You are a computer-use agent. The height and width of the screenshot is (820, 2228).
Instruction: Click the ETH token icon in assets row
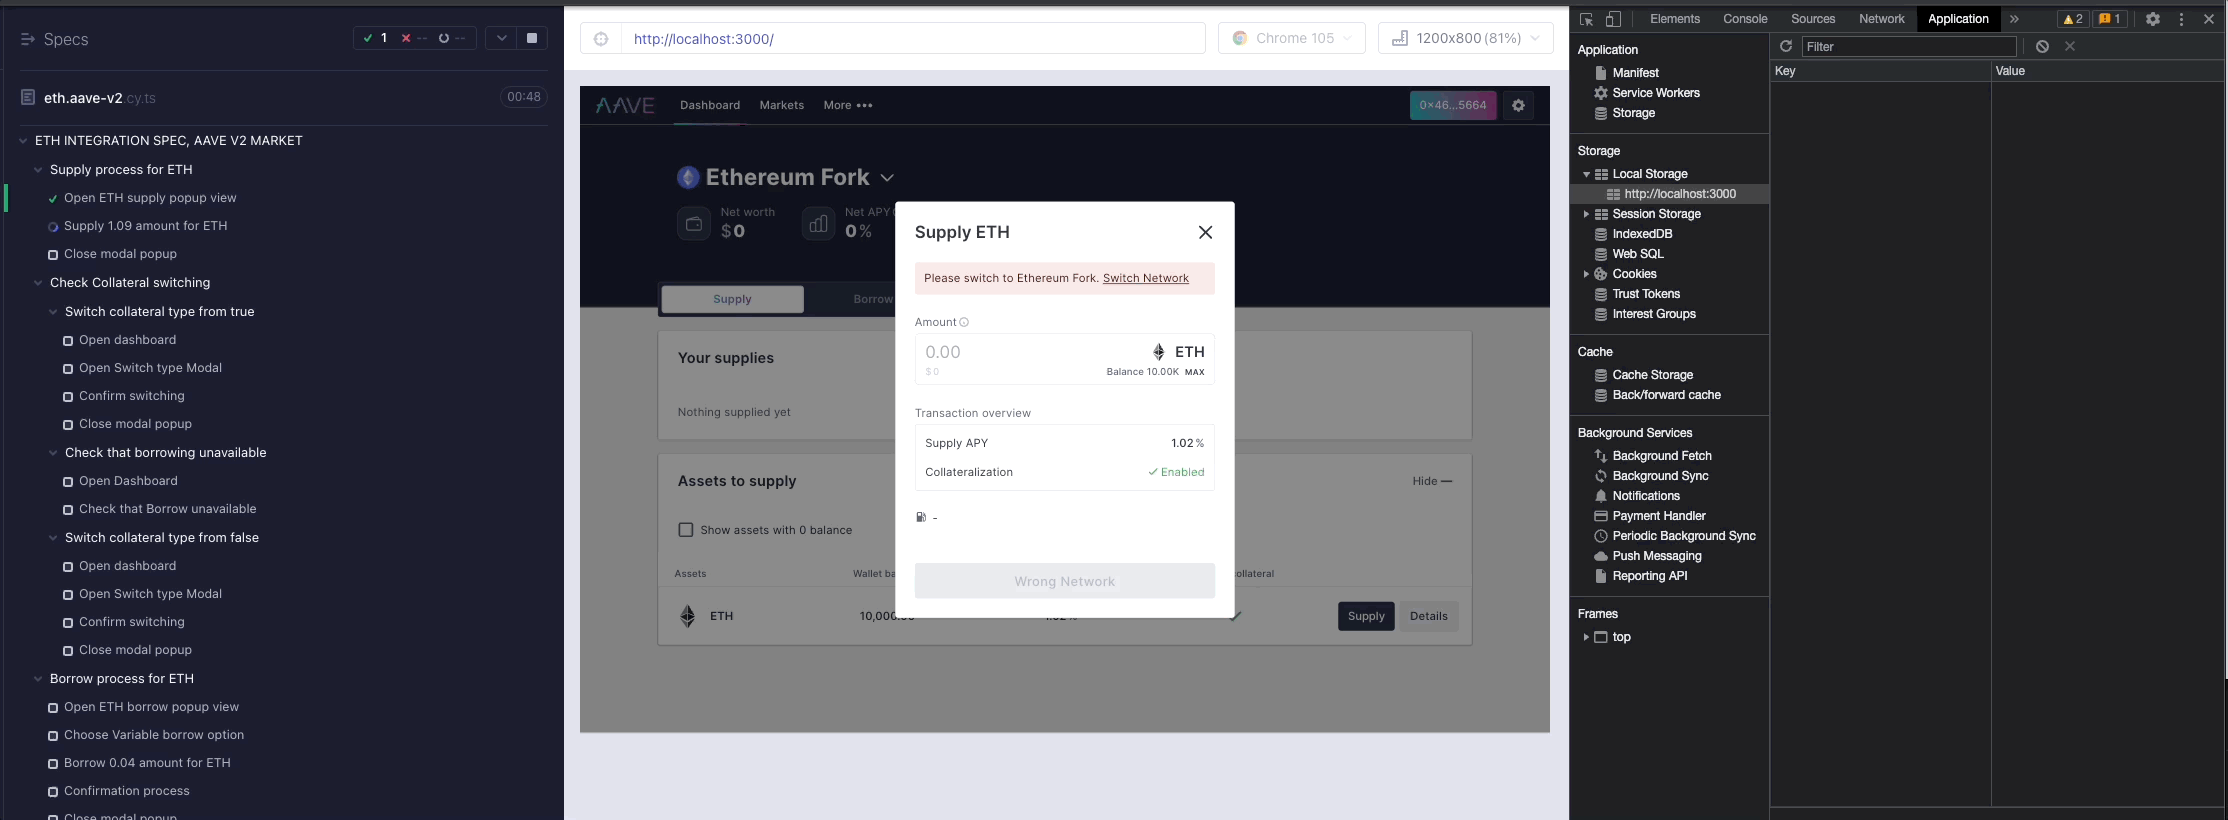point(687,616)
